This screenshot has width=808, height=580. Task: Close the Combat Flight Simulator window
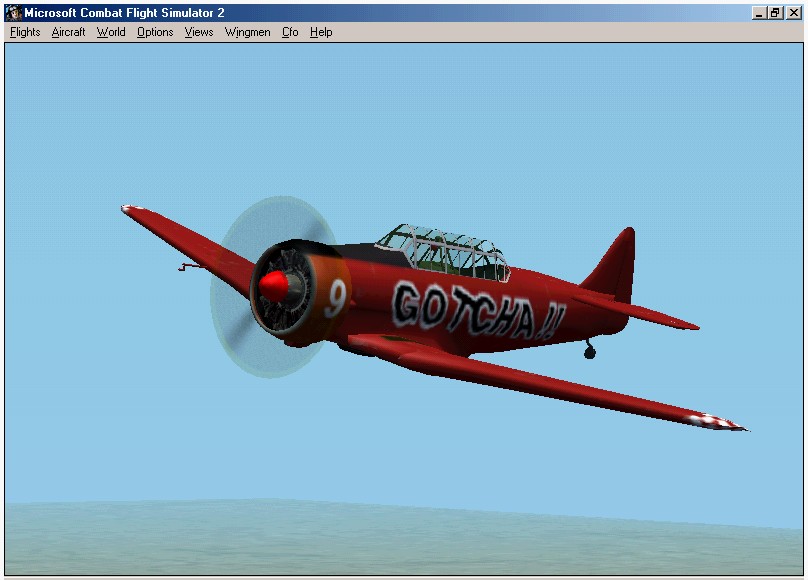pyautogui.click(x=794, y=13)
